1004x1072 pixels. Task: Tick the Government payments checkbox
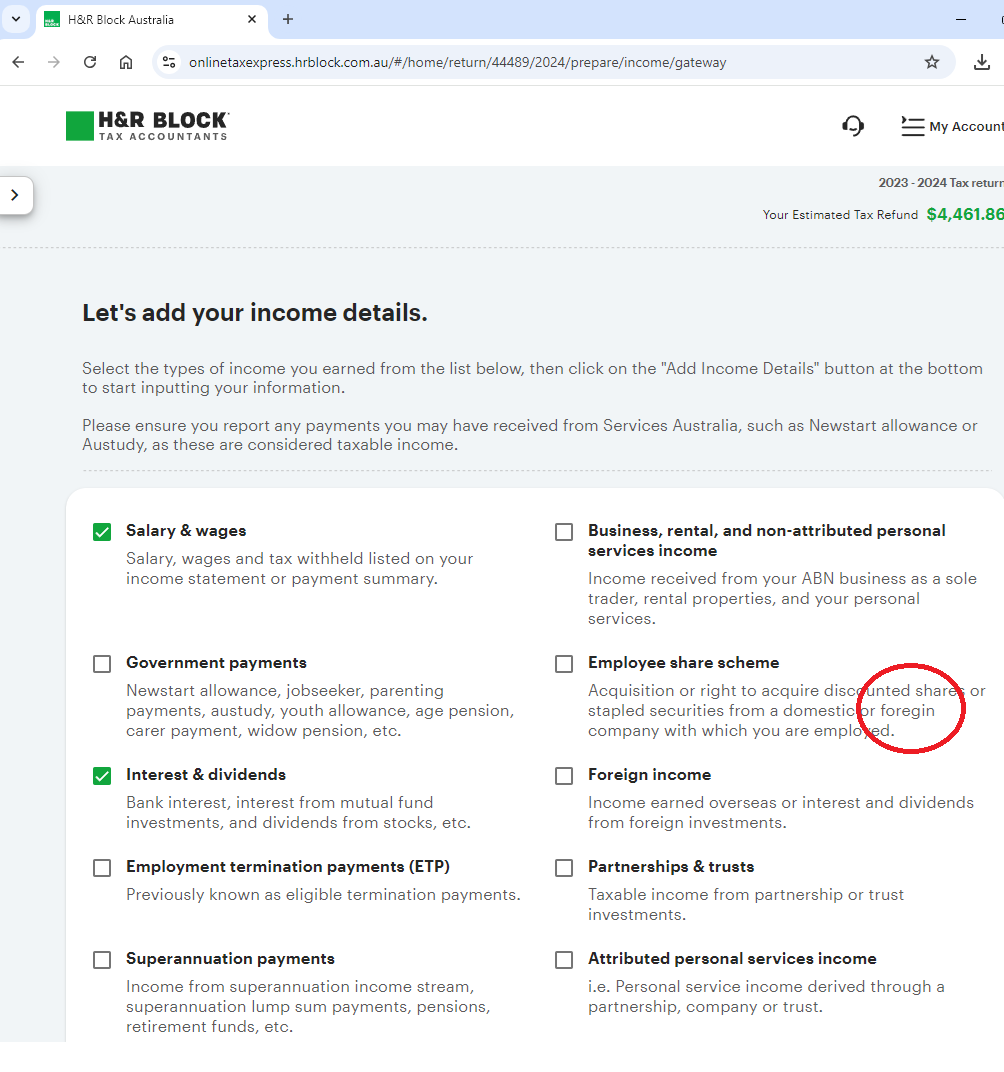[x=102, y=664]
